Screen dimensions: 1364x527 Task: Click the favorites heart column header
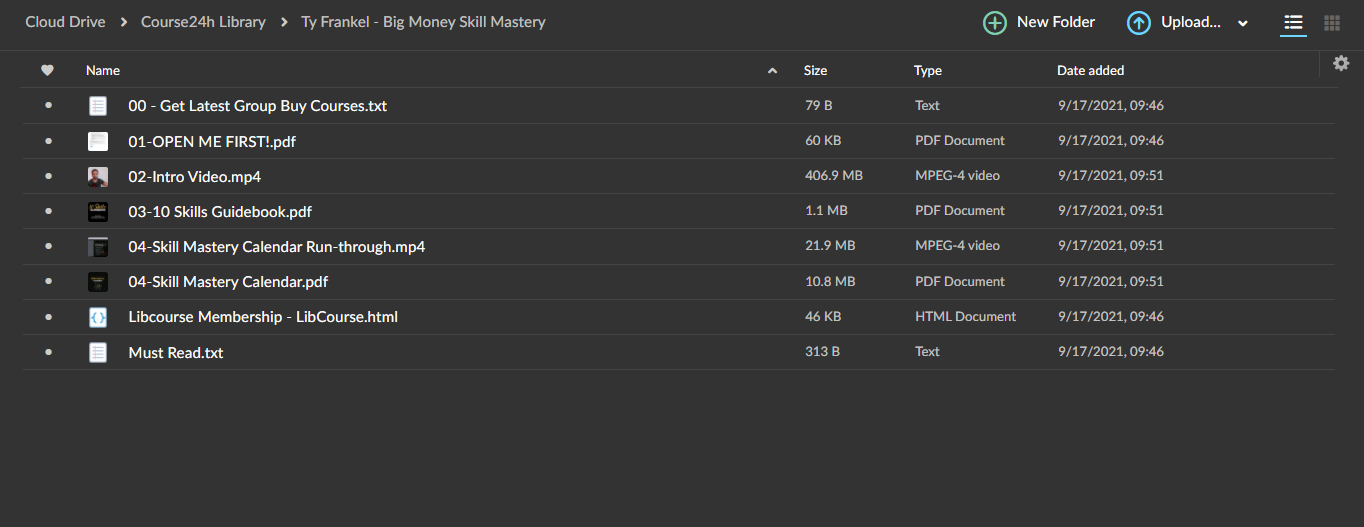coord(47,70)
